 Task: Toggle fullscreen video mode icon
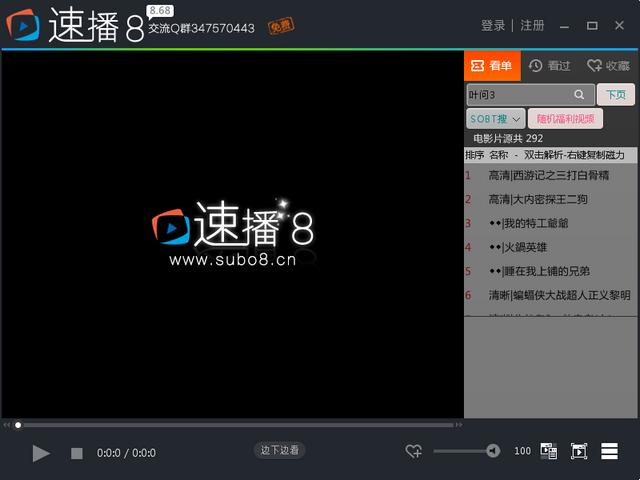579,451
